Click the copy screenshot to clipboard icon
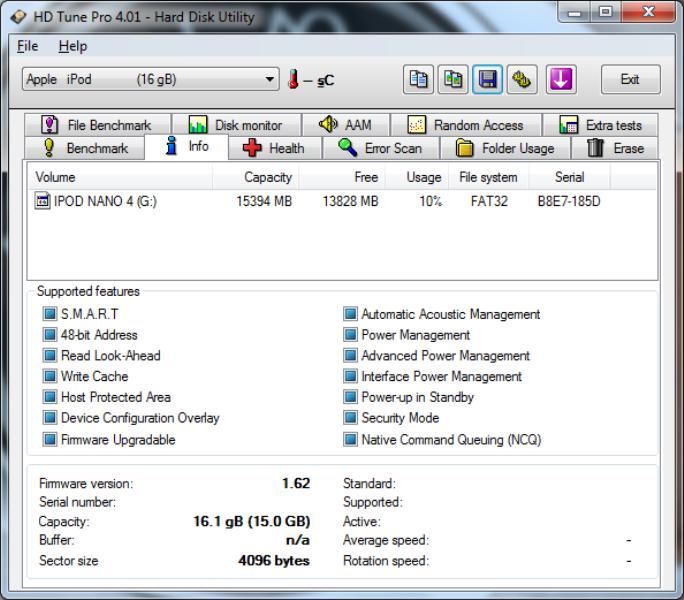The height and width of the screenshot is (600, 684). [452, 80]
